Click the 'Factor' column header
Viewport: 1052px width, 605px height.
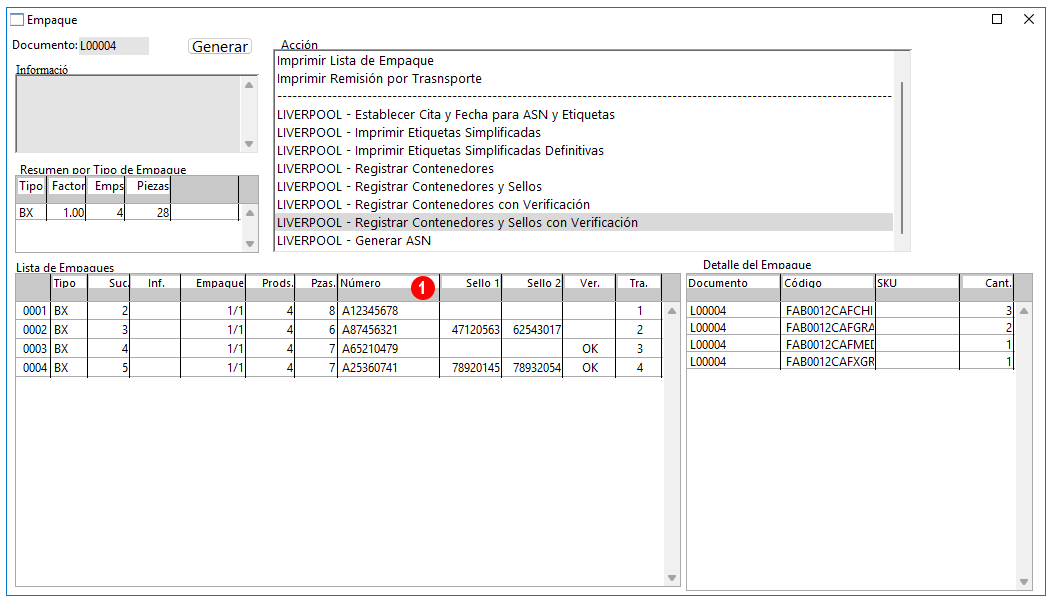point(67,189)
